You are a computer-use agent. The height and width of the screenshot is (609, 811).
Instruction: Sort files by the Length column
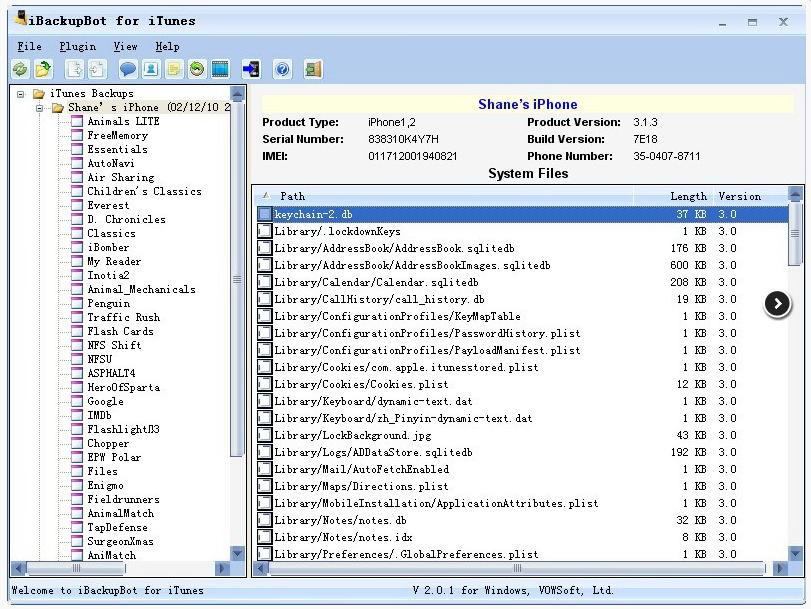click(x=687, y=196)
